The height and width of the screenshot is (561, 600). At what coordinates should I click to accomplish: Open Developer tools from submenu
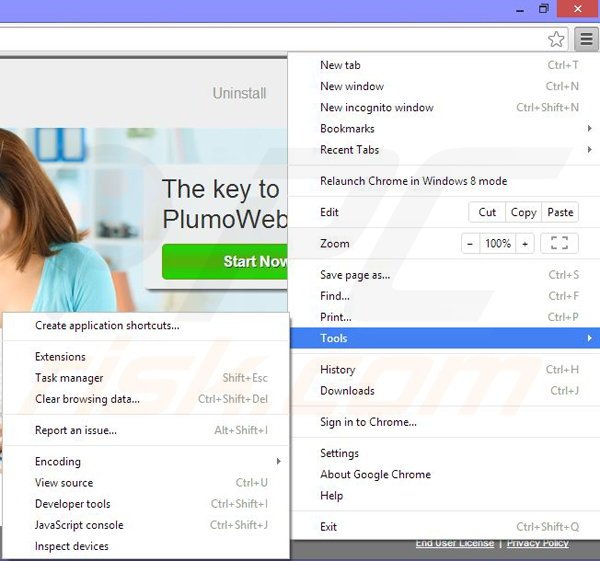pyautogui.click(x=146, y=504)
